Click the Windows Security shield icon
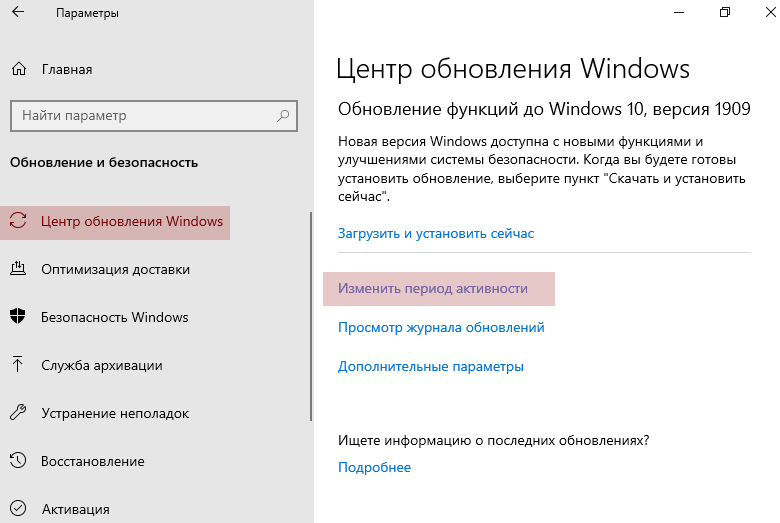 click(x=18, y=317)
